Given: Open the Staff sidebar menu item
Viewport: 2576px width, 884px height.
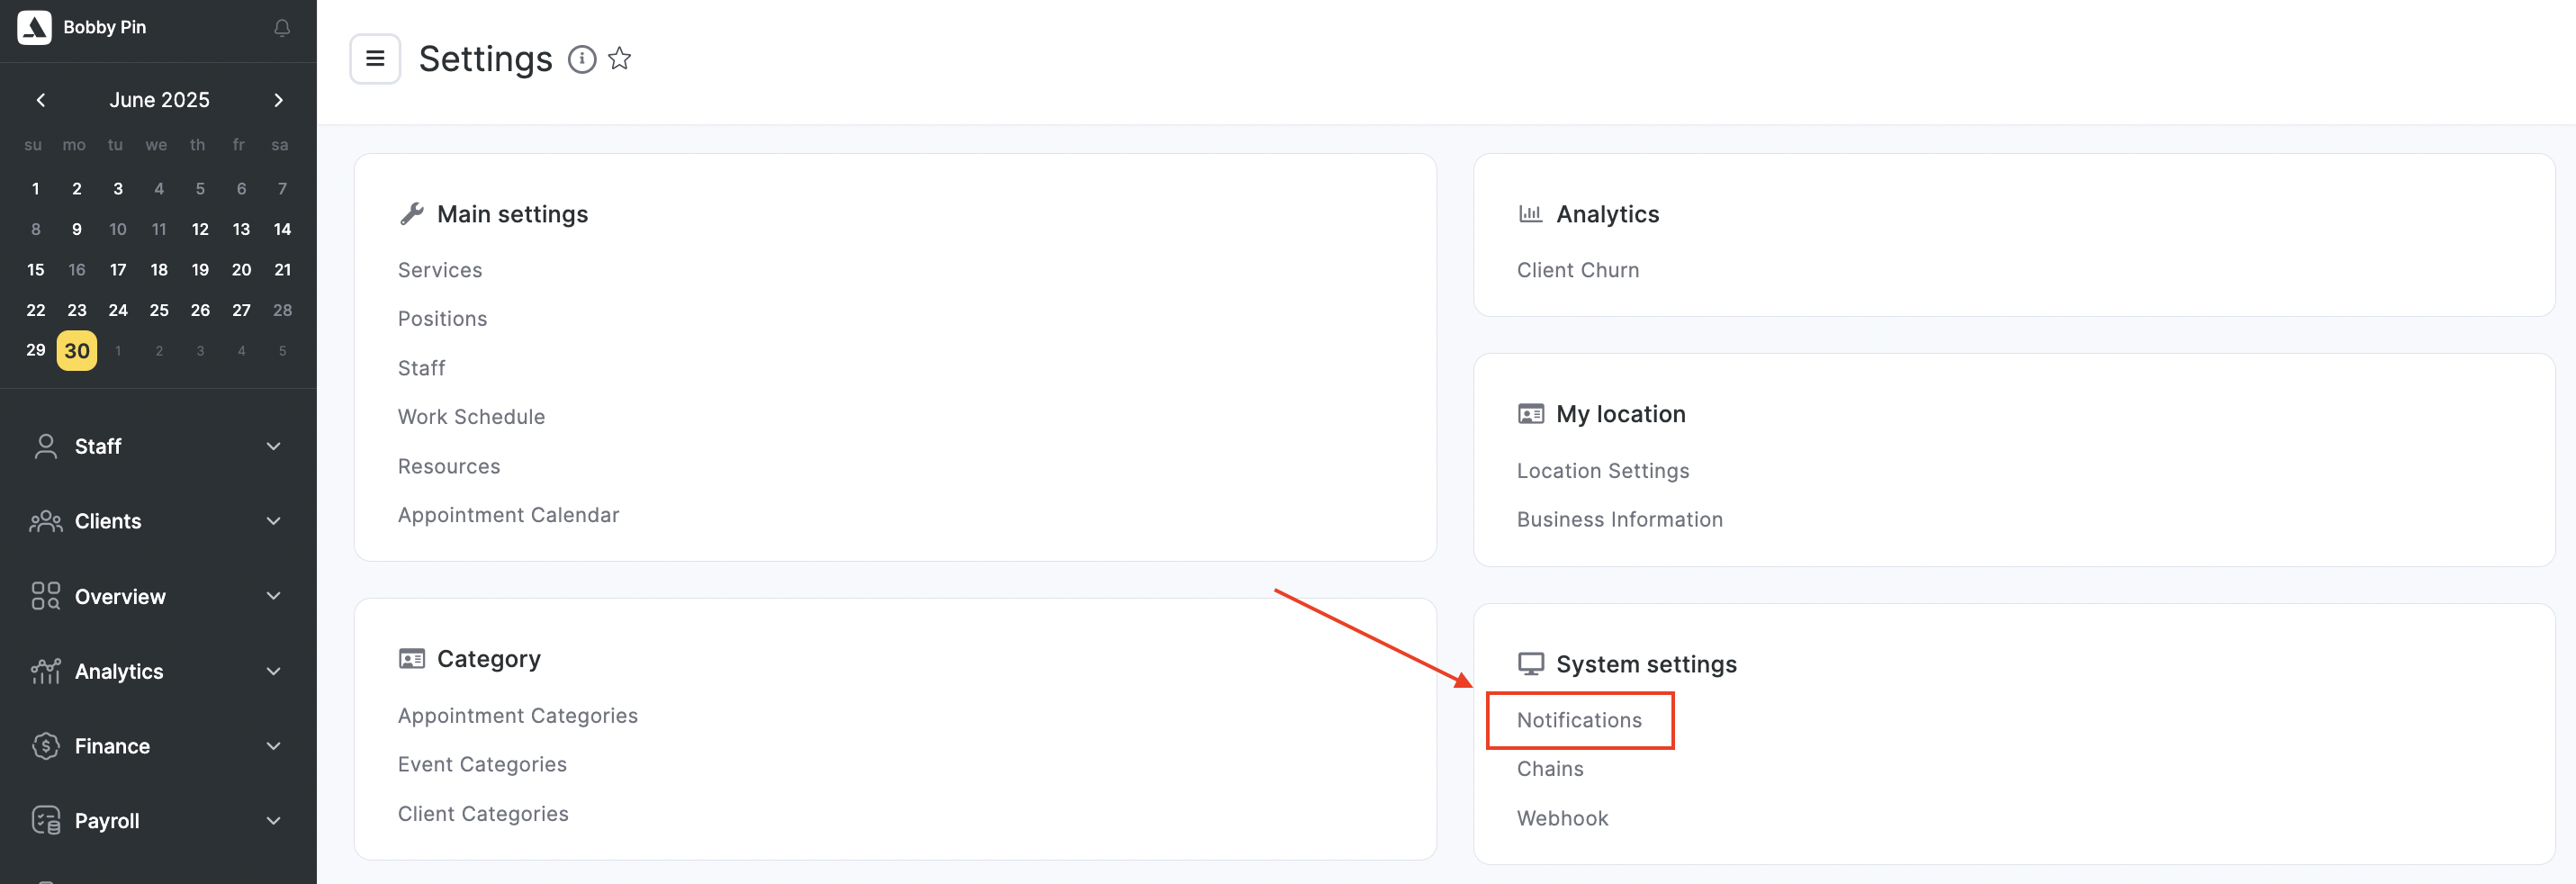Looking at the screenshot, I should 158,446.
